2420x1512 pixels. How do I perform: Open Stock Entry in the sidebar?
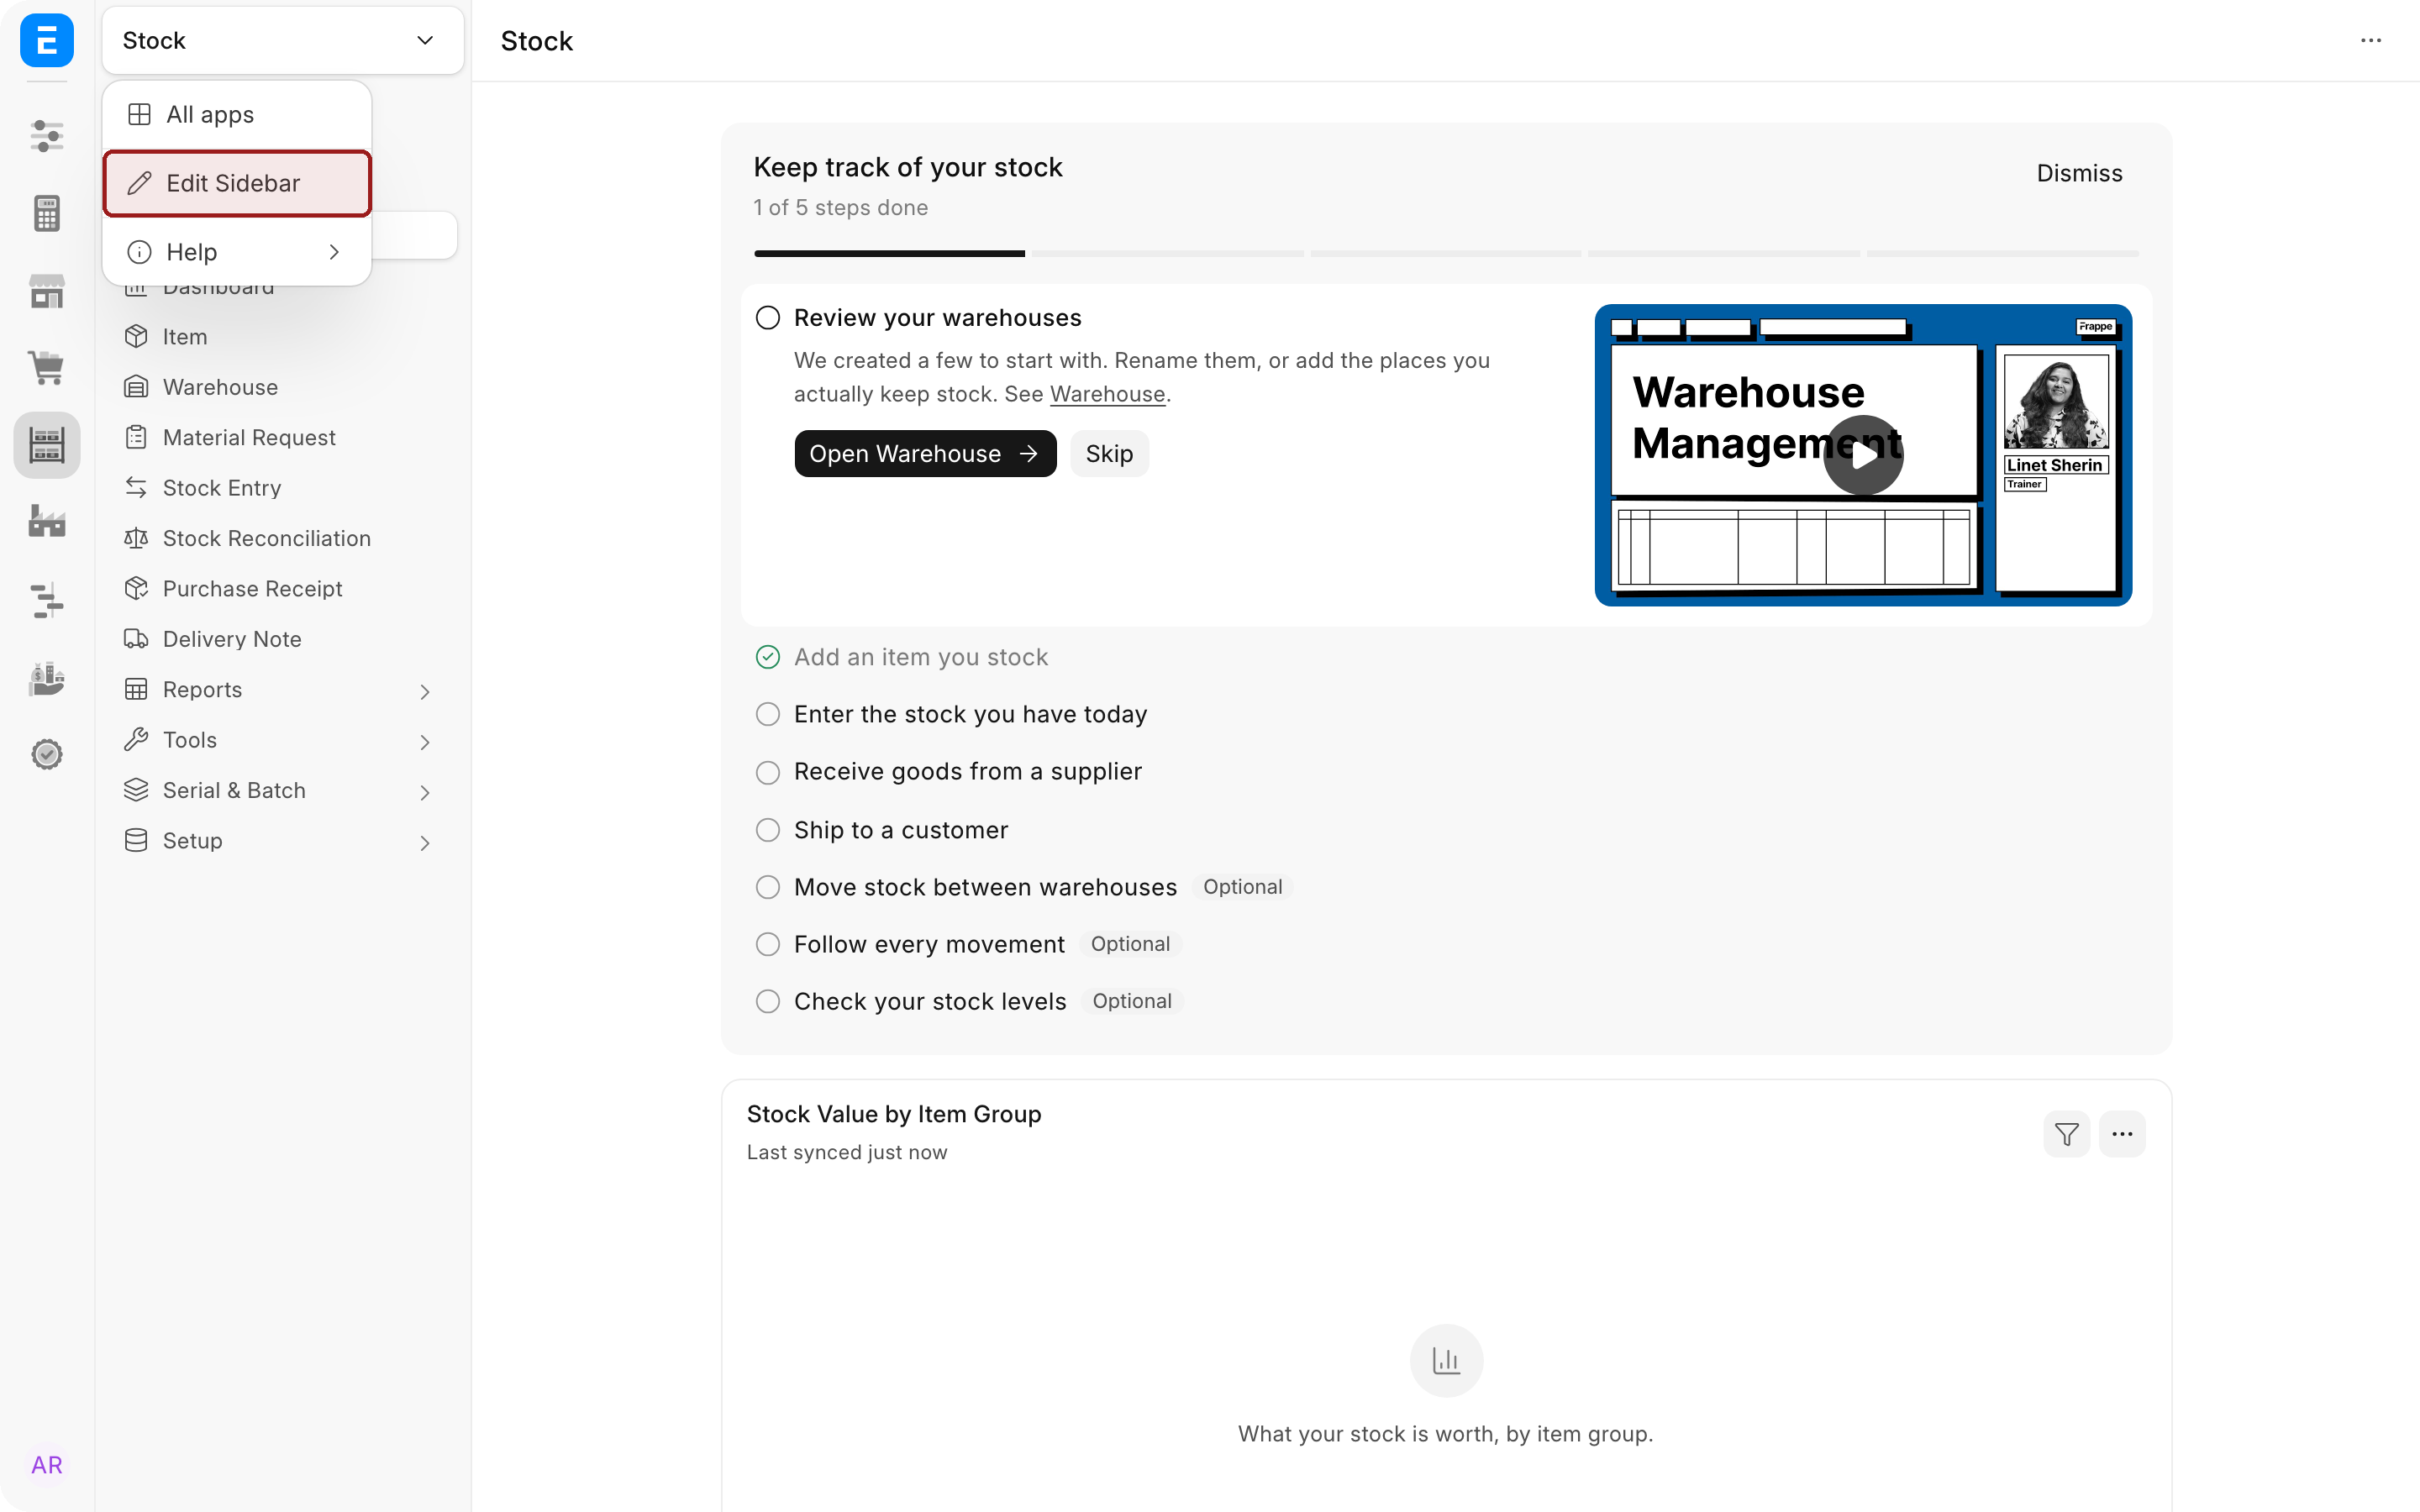pos(283,488)
